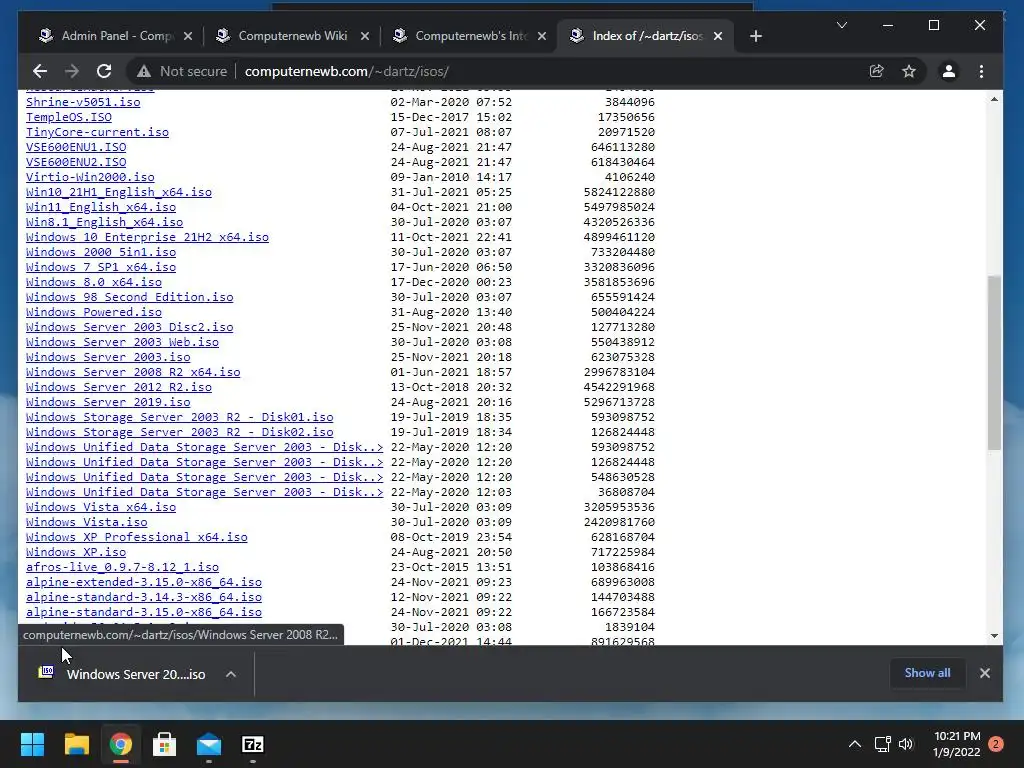The height and width of the screenshot is (768, 1024).
Task: Click the address bar URL
Action: (x=347, y=71)
